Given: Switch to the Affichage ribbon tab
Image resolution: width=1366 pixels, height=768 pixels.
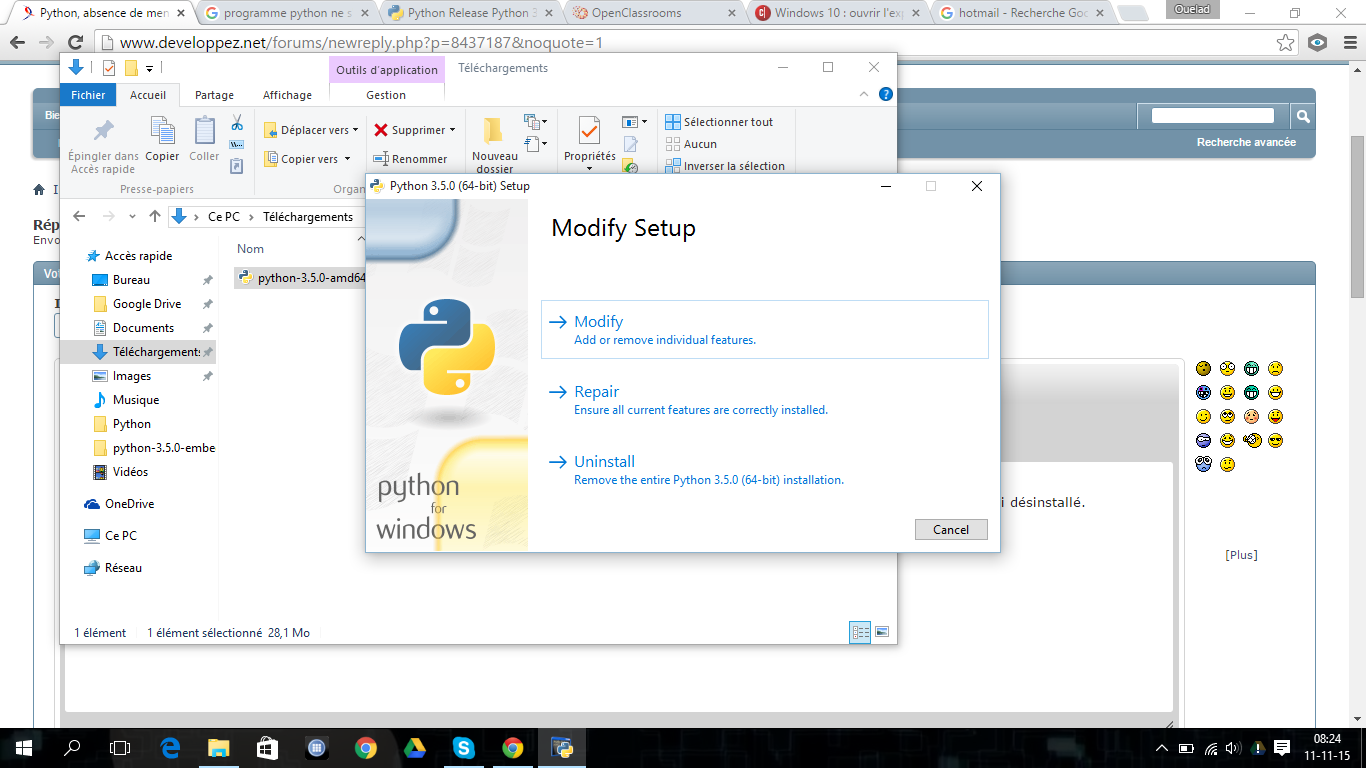Looking at the screenshot, I should coord(287,95).
